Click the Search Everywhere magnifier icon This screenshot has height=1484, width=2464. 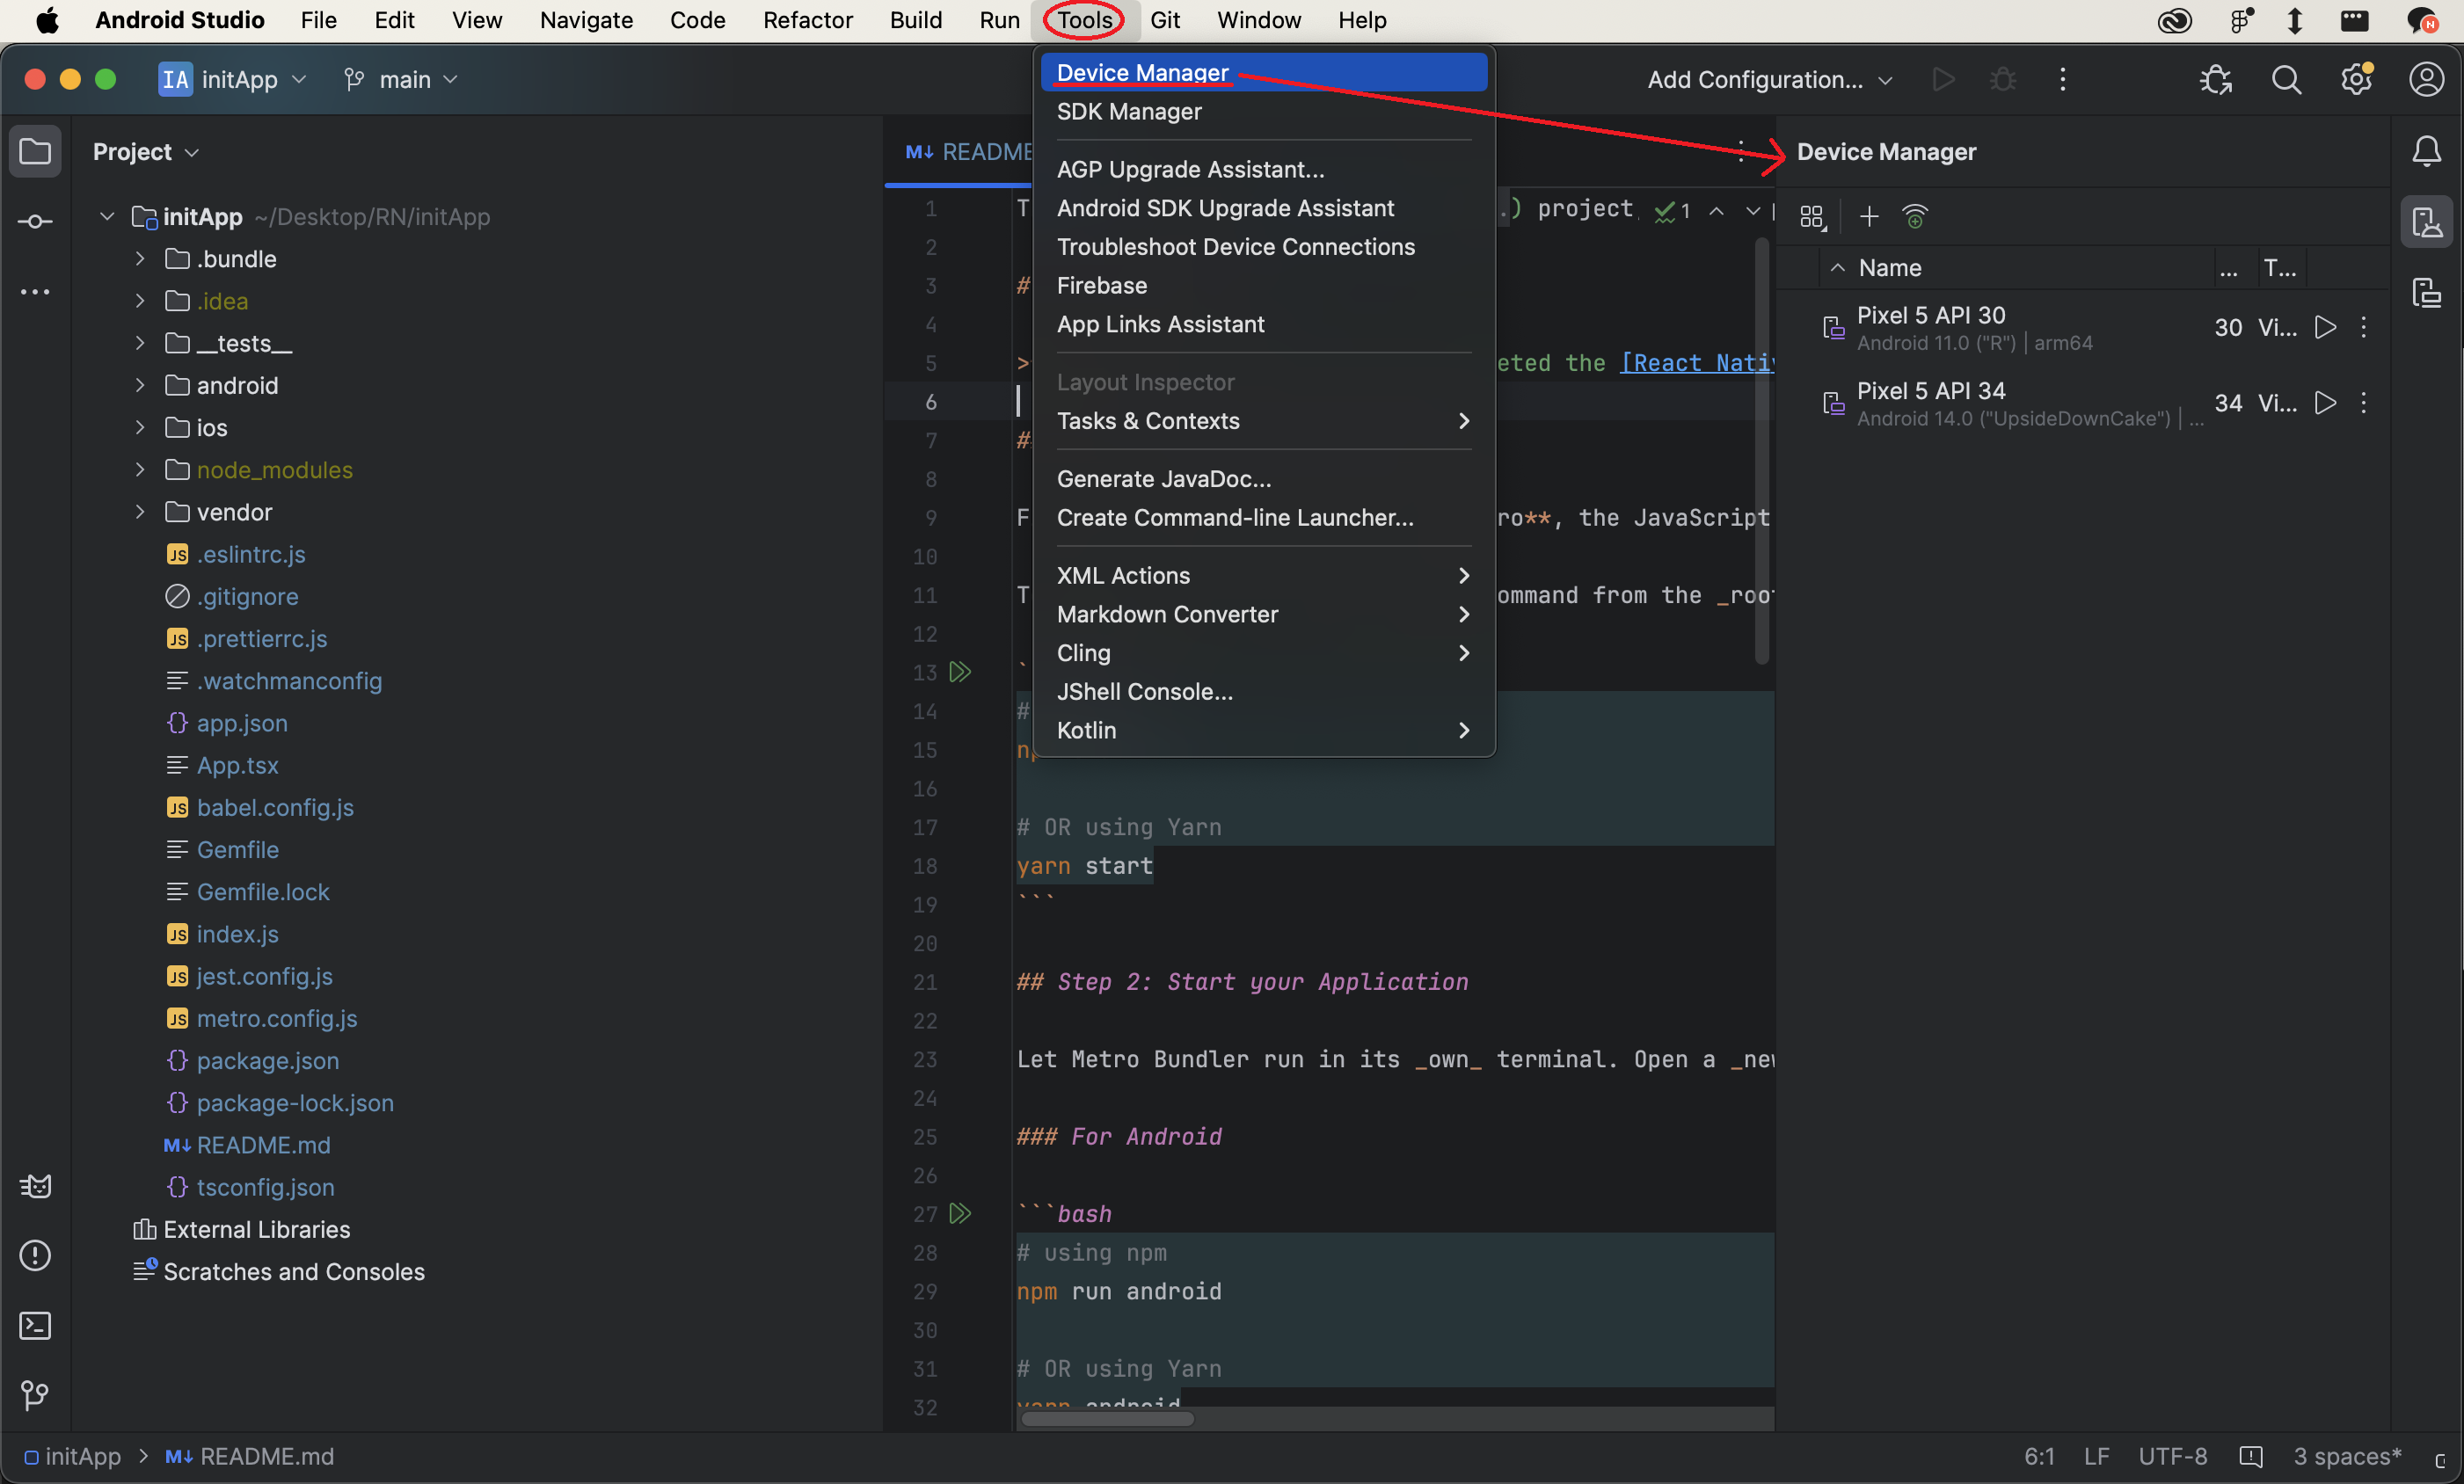pyautogui.click(x=2286, y=80)
